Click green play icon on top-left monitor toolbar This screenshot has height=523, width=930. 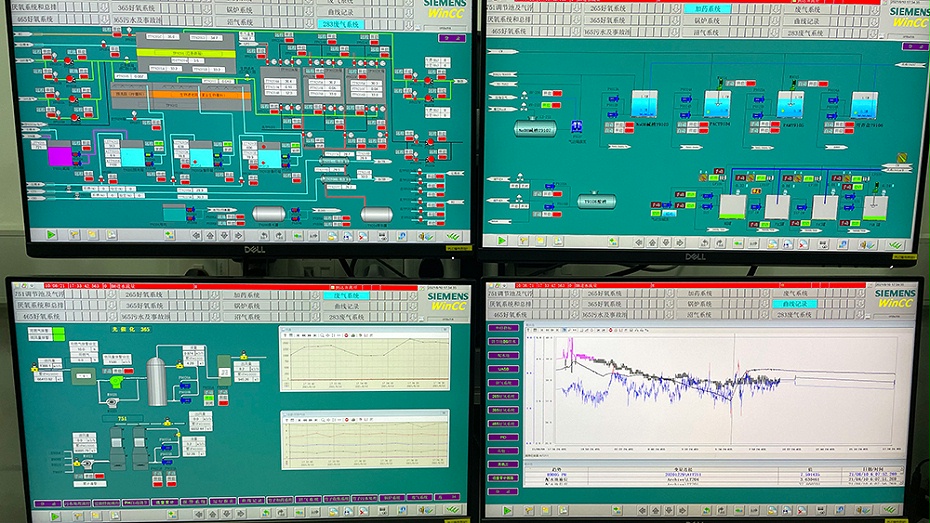tap(52, 235)
